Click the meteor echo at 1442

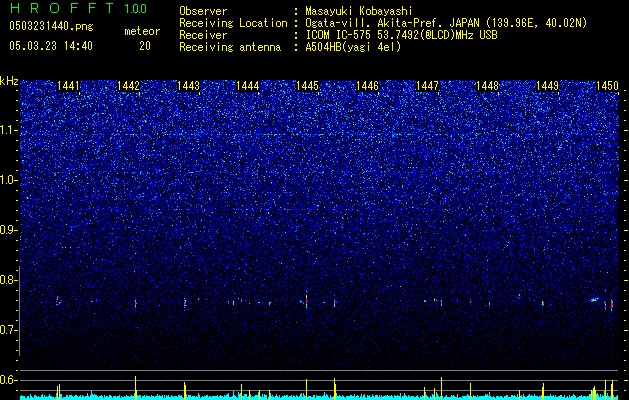pyautogui.click(x=136, y=303)
